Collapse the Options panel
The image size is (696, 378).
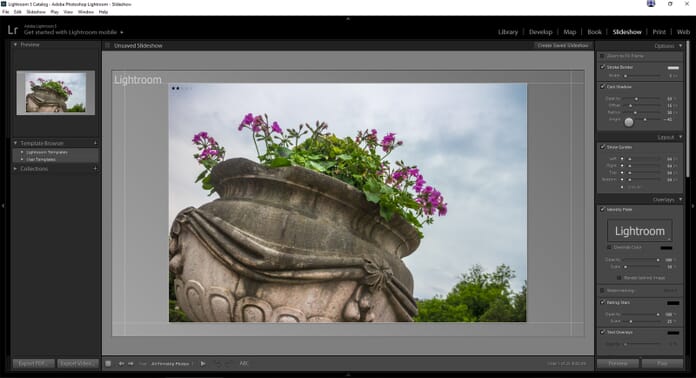(680, 46)
